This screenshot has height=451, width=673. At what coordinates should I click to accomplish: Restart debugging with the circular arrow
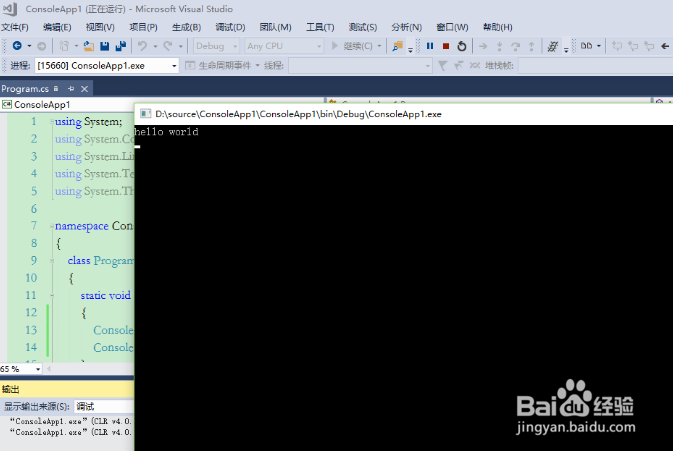pyautogui.click(x=462, y=46)
